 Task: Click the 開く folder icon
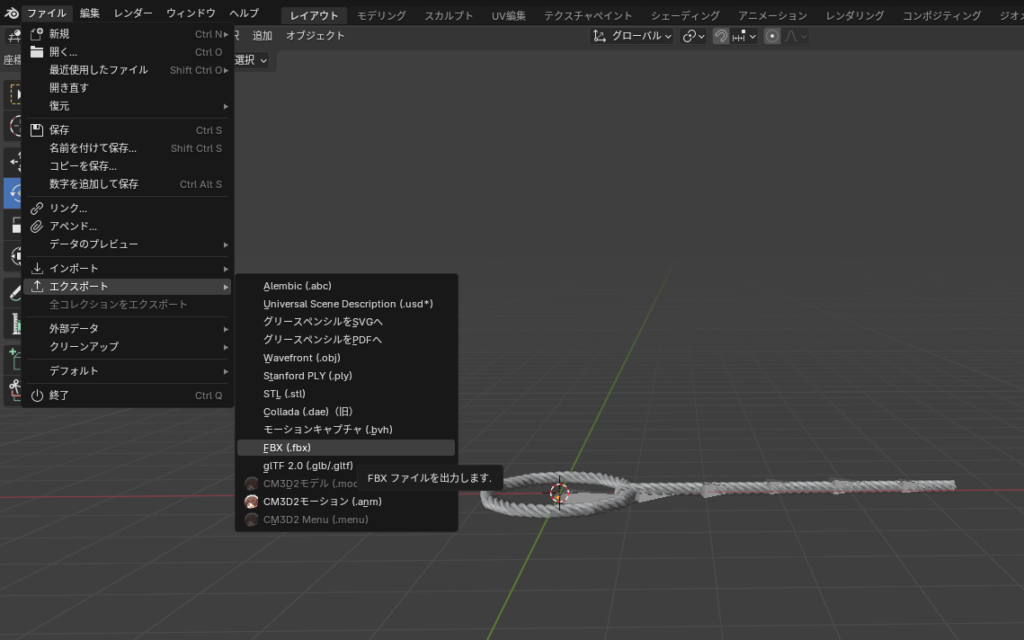(x=37, y=52)
